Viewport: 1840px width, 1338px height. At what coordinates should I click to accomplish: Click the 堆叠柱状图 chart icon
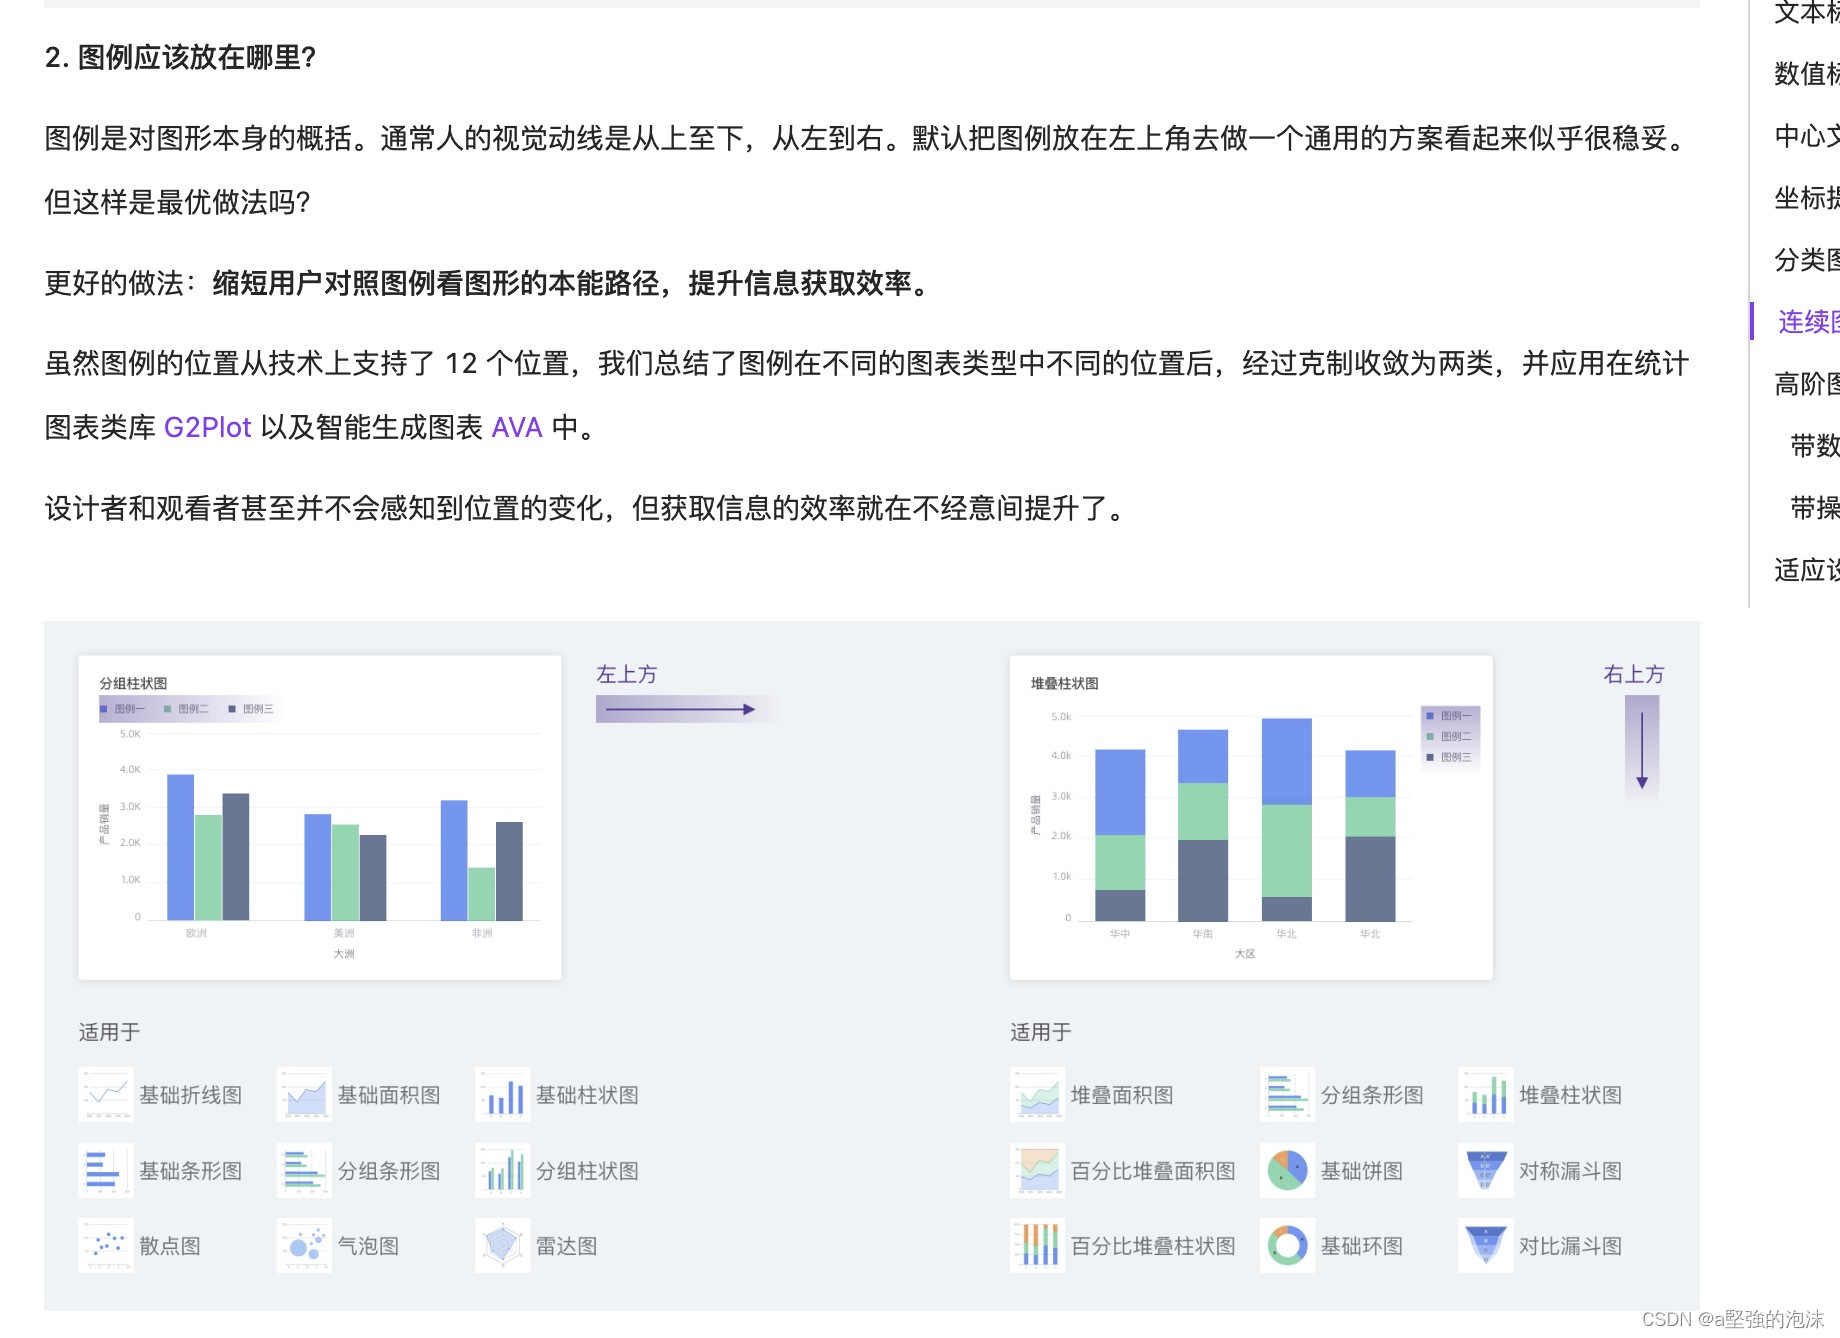click(x=1485, y=1095)
